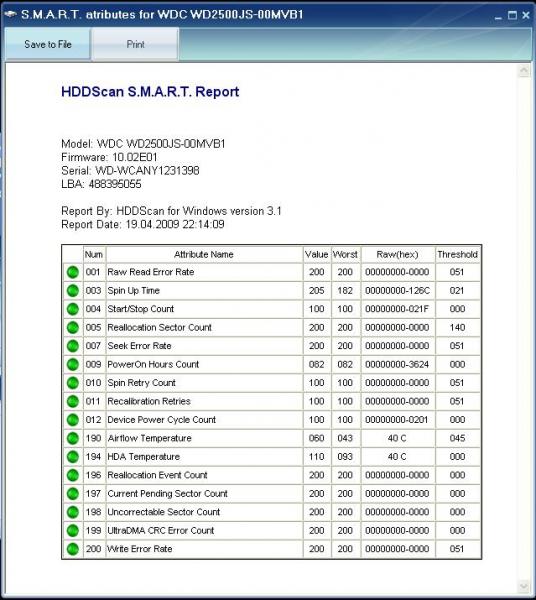Image resolution: width=536 pixels, height=600 pixels.
Task: Click the HDDScan app icon in title bar
Action: pyautogui.click(x=10, y=15)
